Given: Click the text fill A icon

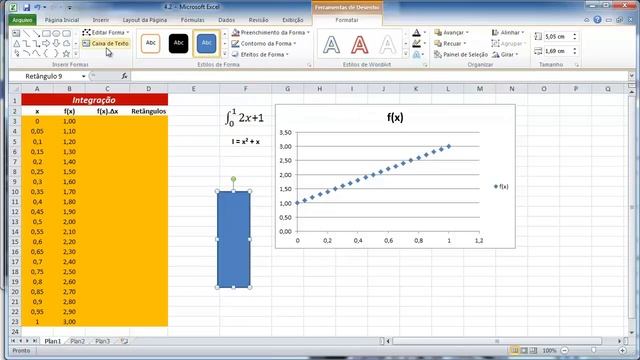Looking at the screenshot, I should coord(416,33).
